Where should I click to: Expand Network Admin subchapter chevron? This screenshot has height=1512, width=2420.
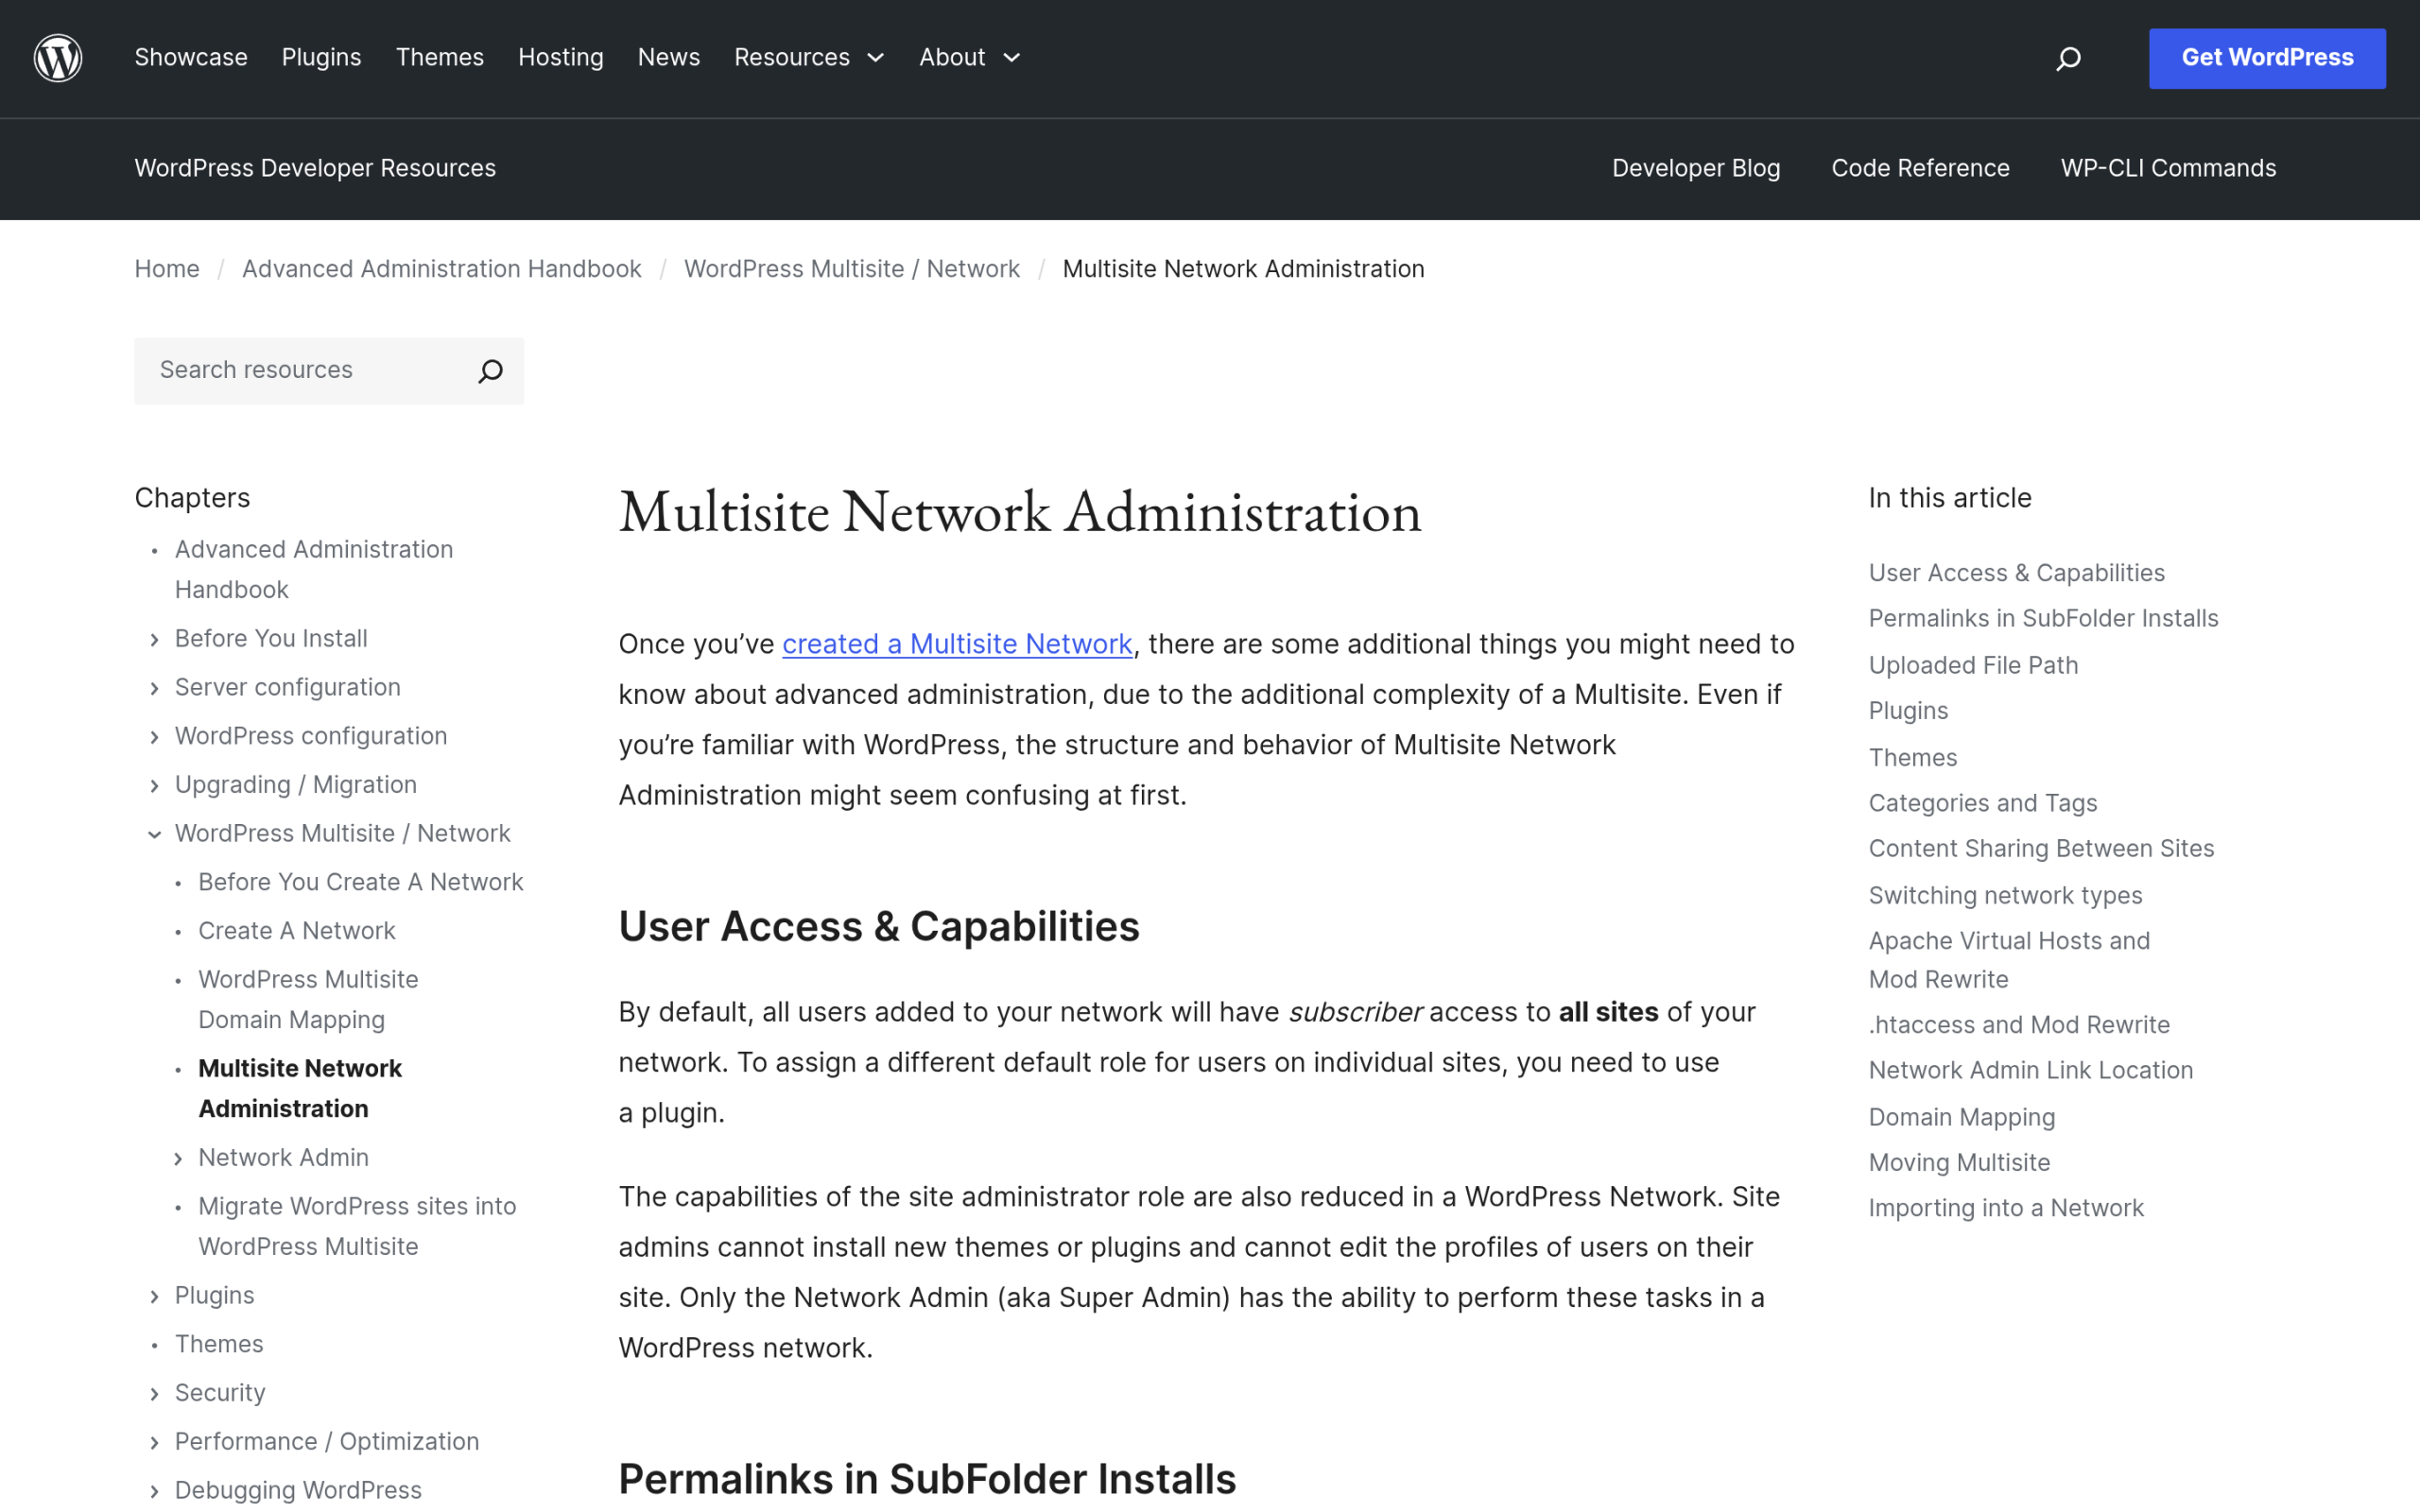[178, 1159]
